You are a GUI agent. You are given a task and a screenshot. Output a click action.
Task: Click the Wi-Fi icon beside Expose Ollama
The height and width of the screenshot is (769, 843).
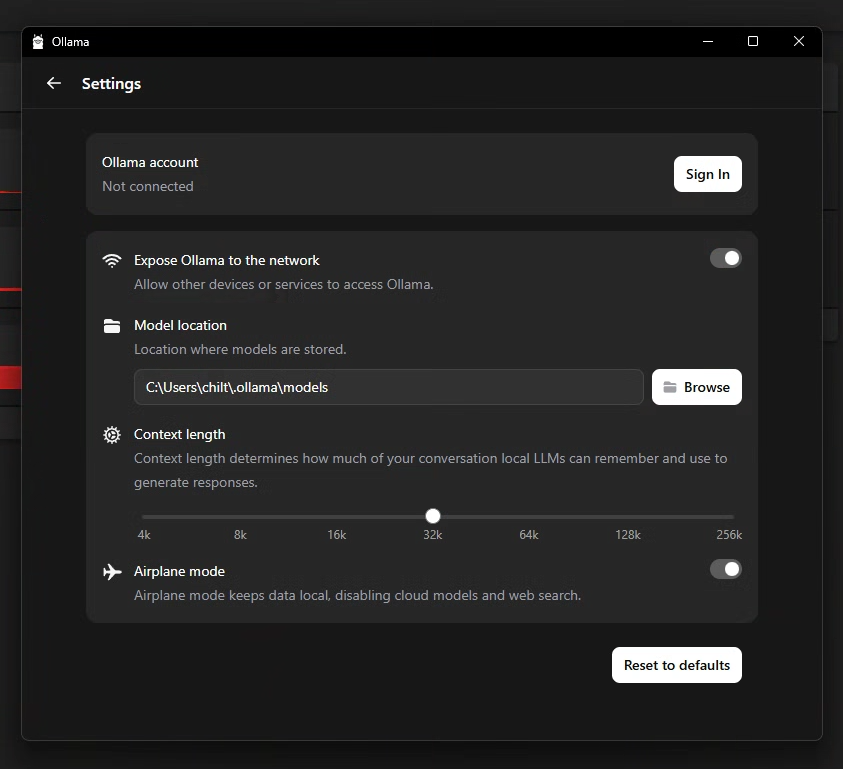[x=112, y=261]
